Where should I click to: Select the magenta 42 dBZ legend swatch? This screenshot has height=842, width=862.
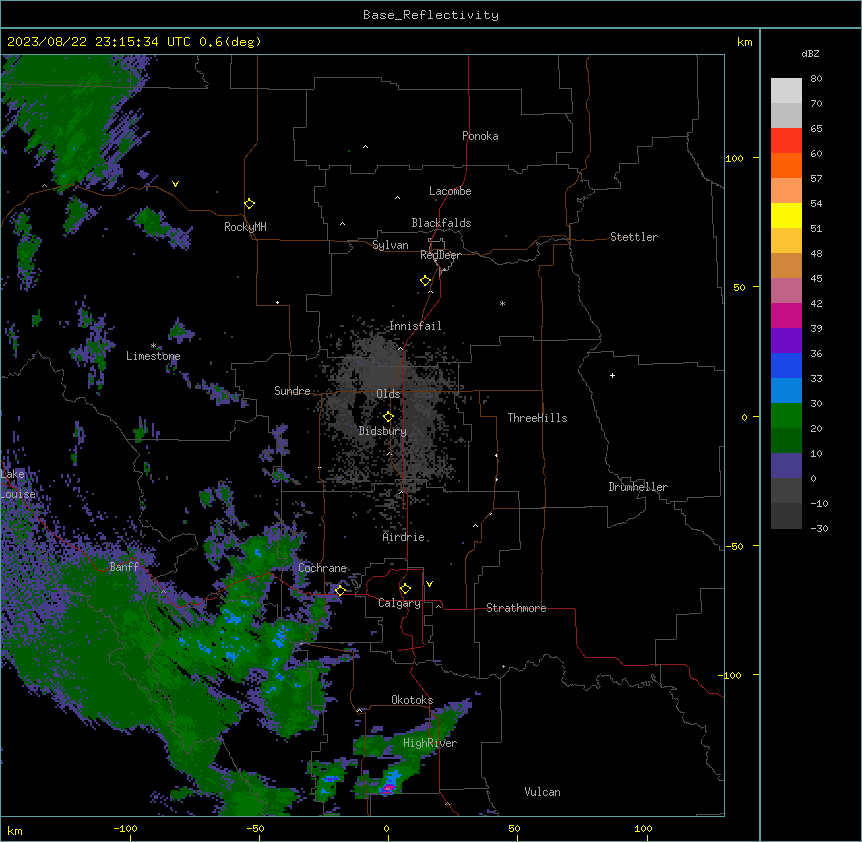[x=786, y=315]
